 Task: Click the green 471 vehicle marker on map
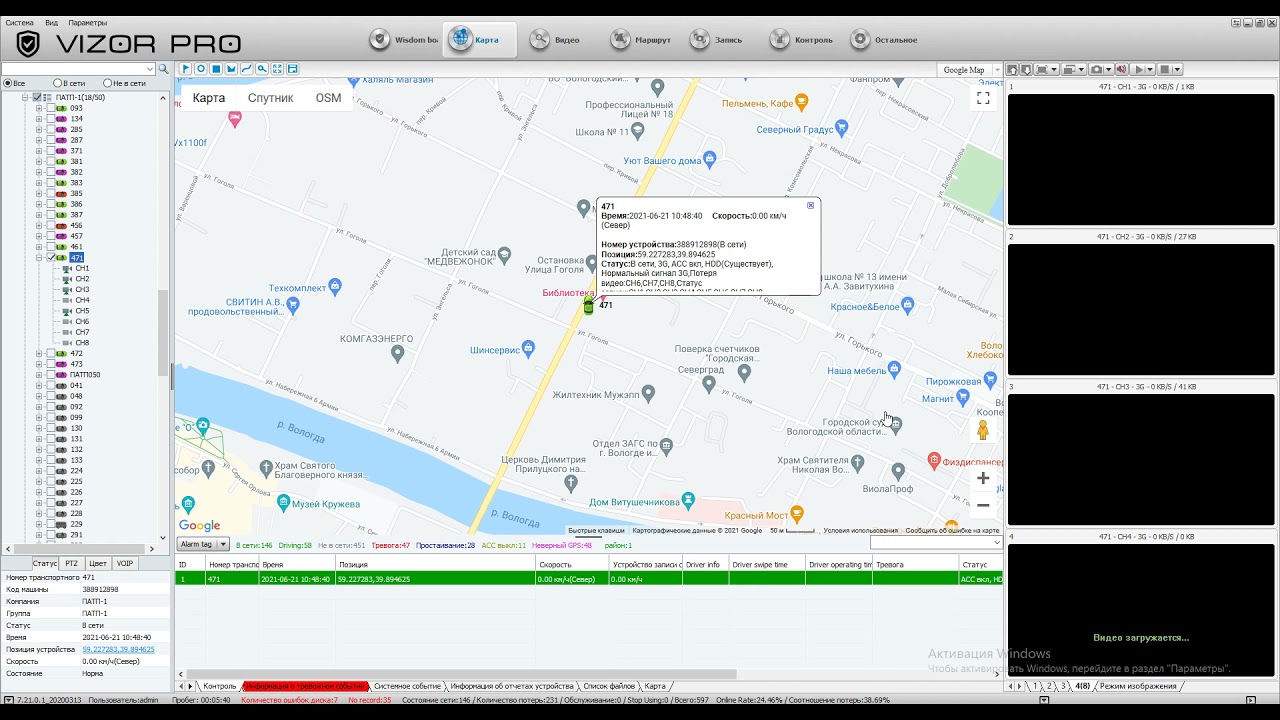point(588,306)
